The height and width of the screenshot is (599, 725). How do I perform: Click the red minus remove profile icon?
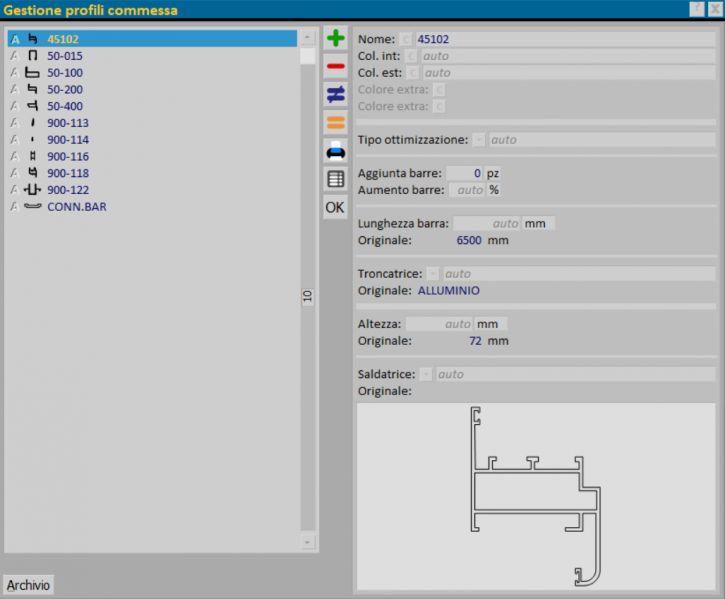point(335,66)
